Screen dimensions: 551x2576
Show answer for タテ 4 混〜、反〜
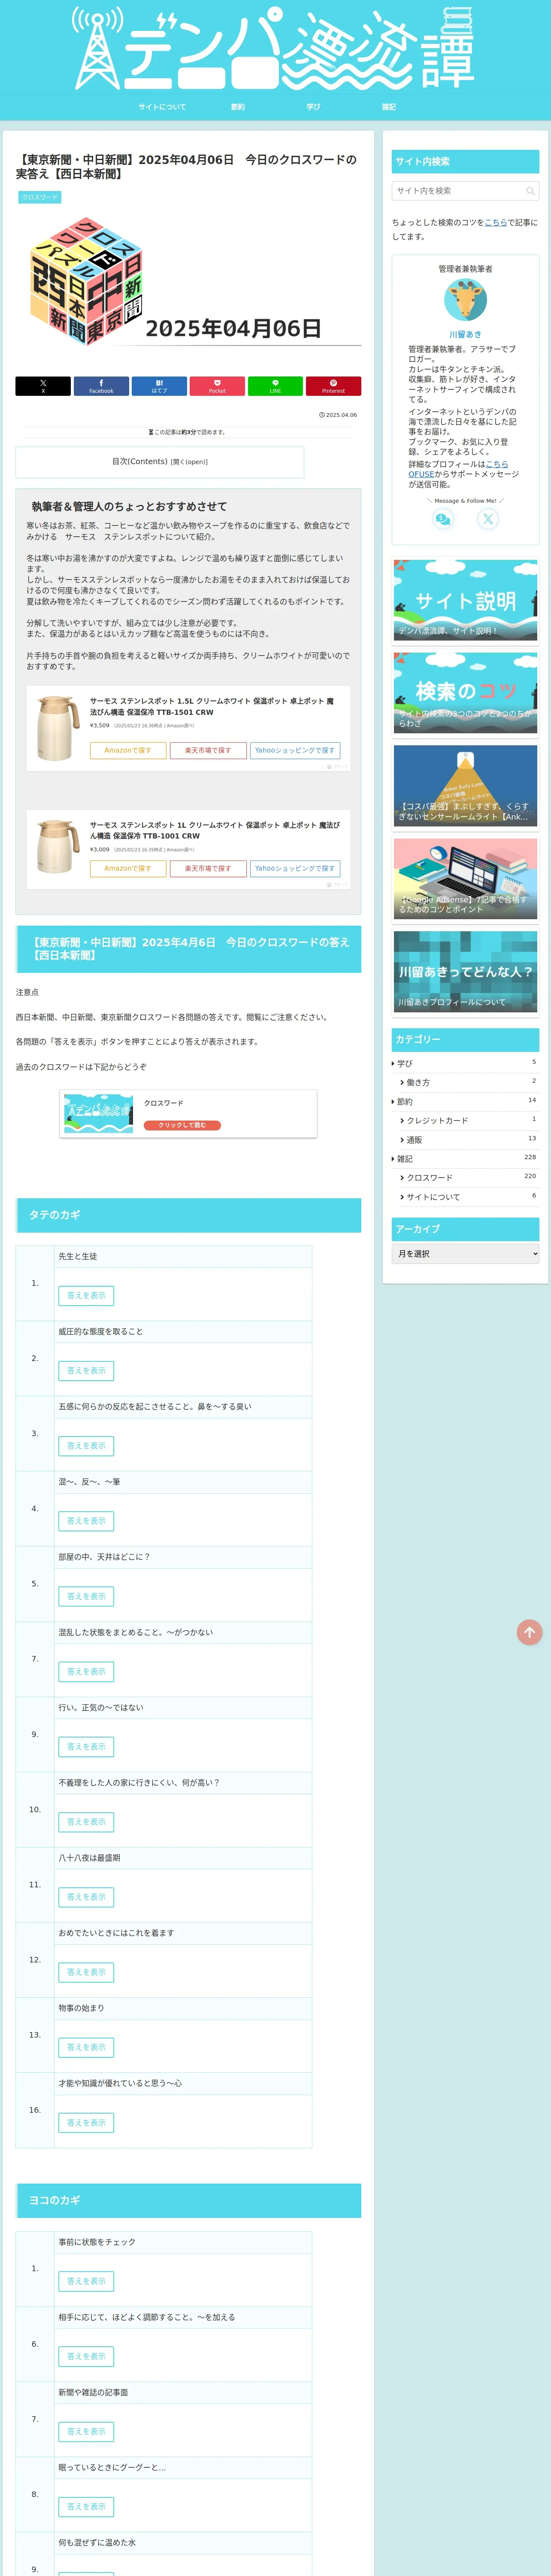pyautogui.click(x=86, y=1521)
